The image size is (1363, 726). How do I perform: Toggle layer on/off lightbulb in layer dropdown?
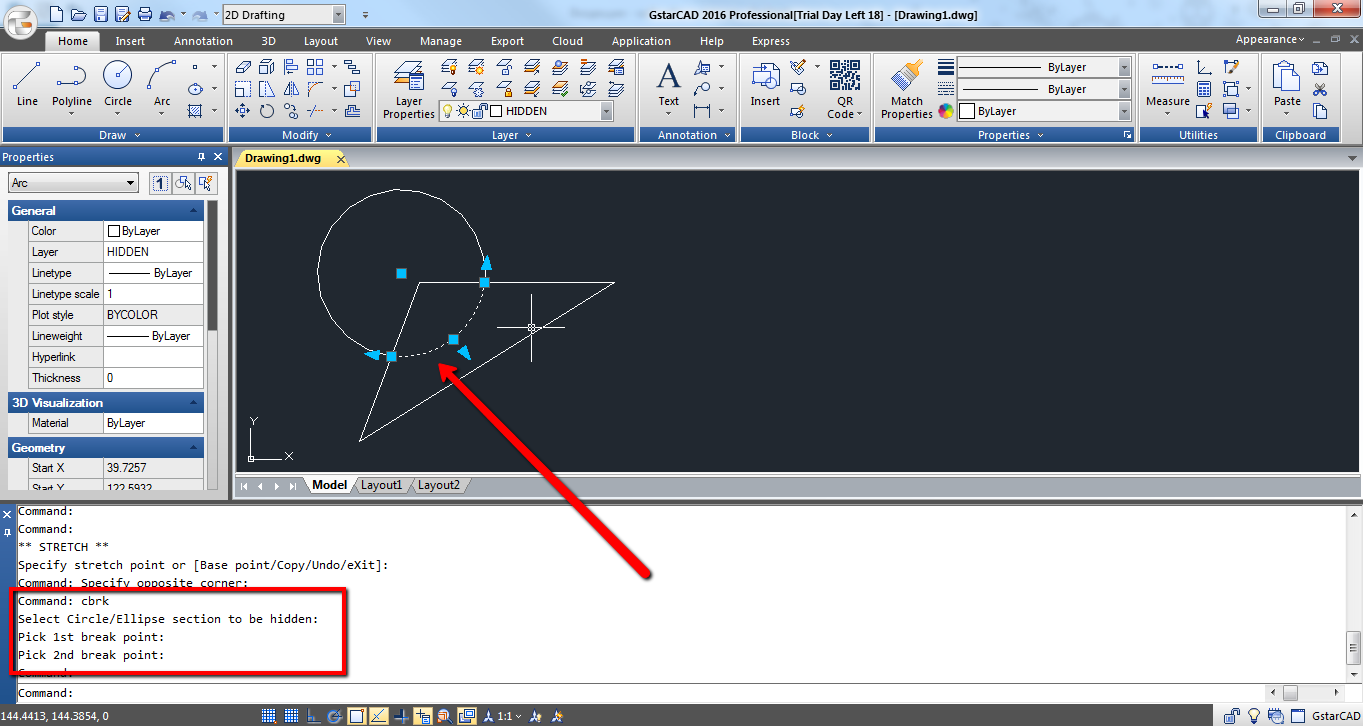coord(448,111)
